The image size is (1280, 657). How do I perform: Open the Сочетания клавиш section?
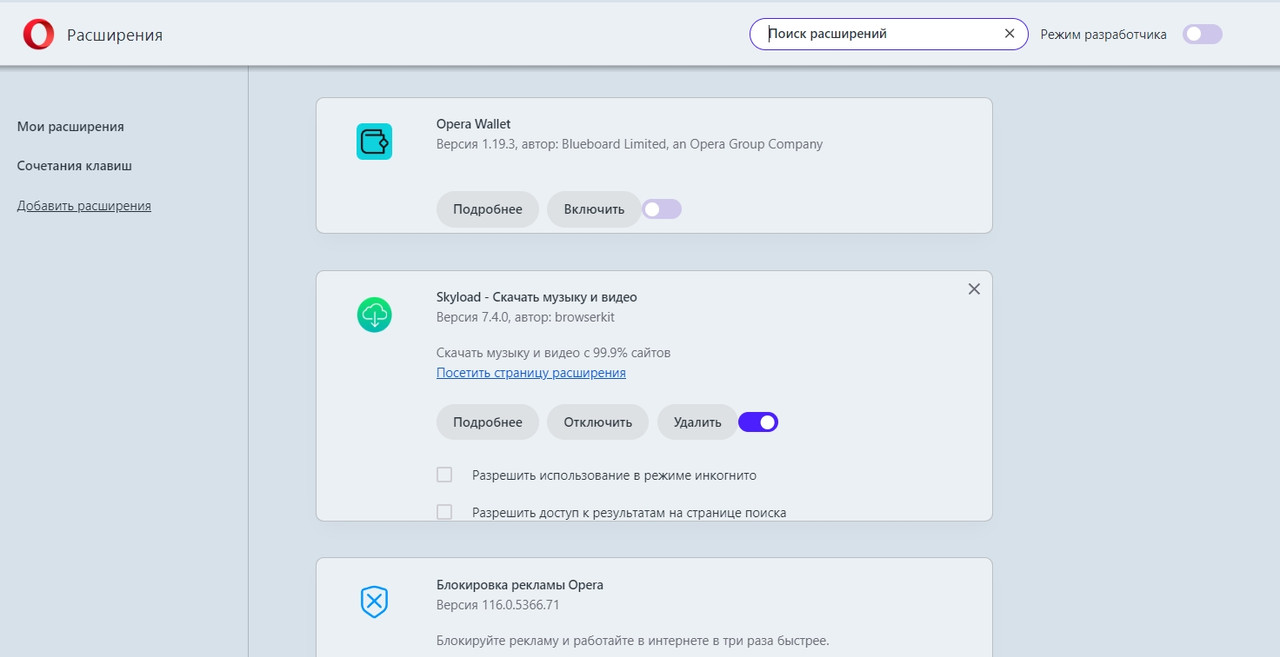pos(74,166)
